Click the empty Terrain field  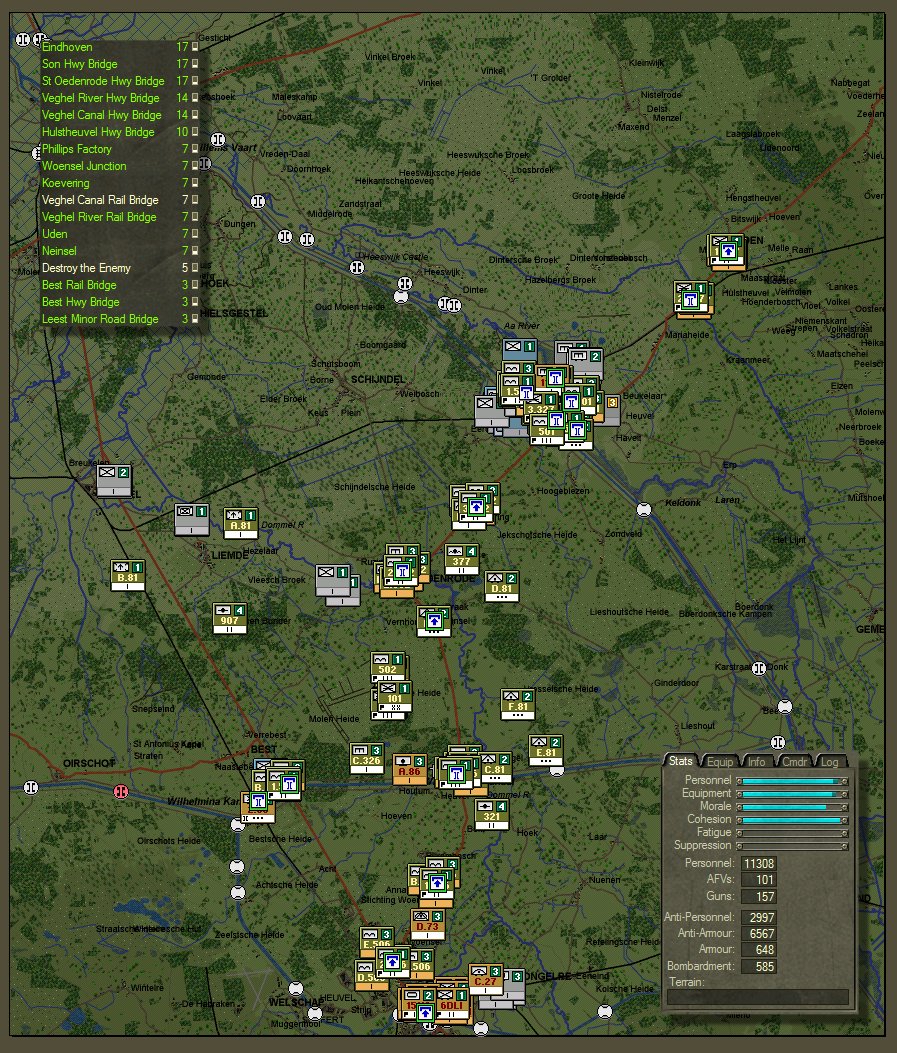tap(758, 997)
